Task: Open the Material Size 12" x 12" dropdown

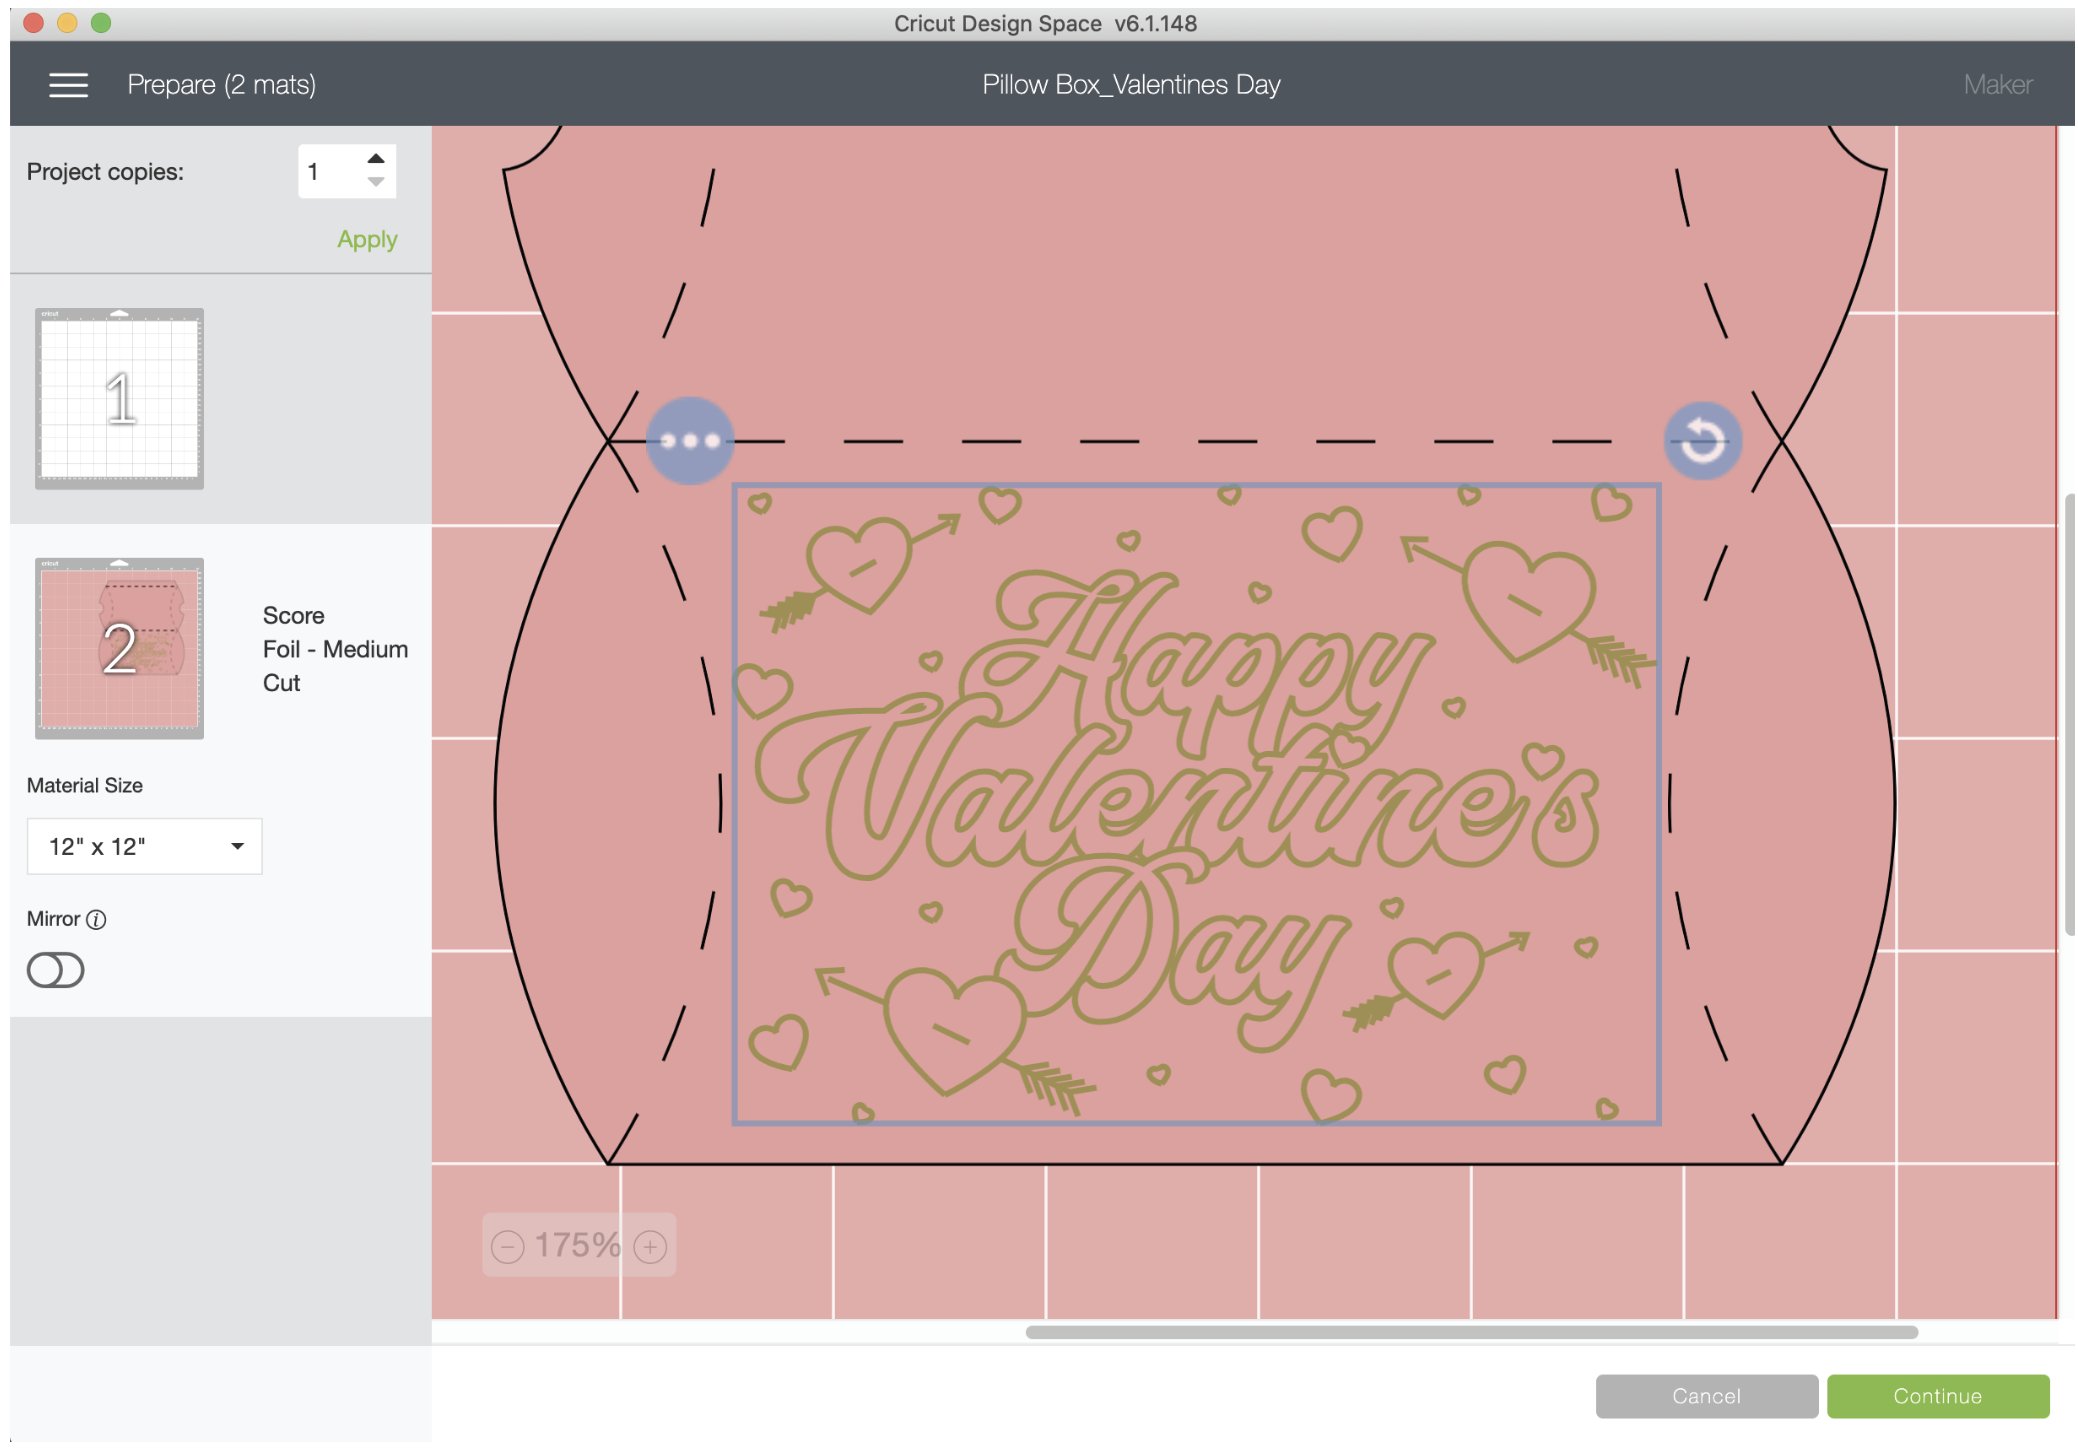Action: pyautogui.click(x=144, y=847)
